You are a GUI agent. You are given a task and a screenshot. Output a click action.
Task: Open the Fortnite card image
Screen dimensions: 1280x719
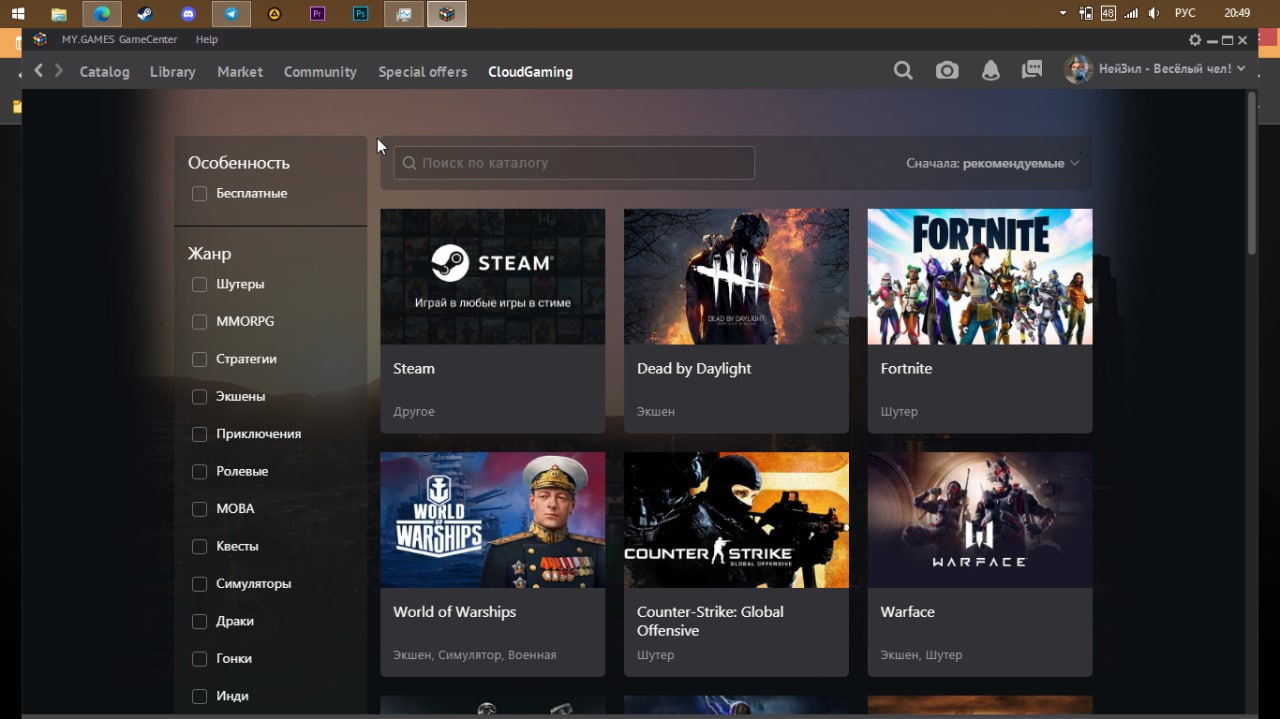(x=980, y=277)
